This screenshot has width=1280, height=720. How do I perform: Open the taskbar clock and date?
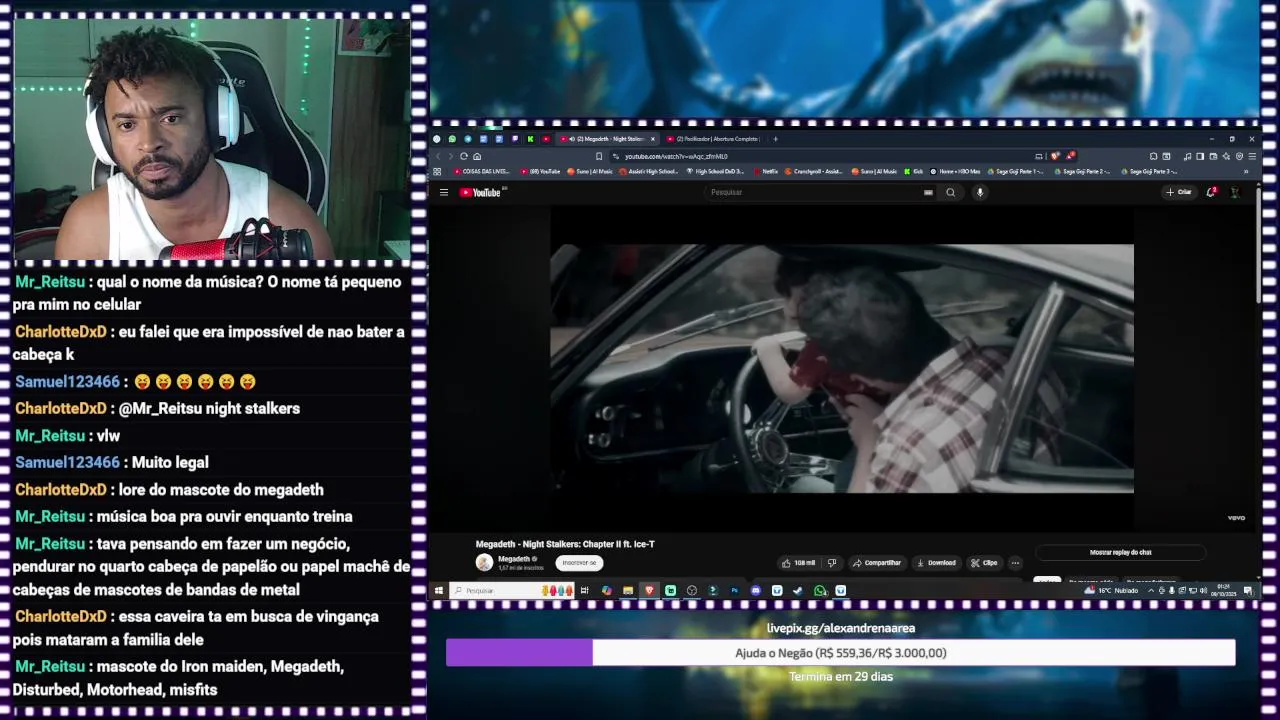pyautogui.click(x=1224, y=590)
